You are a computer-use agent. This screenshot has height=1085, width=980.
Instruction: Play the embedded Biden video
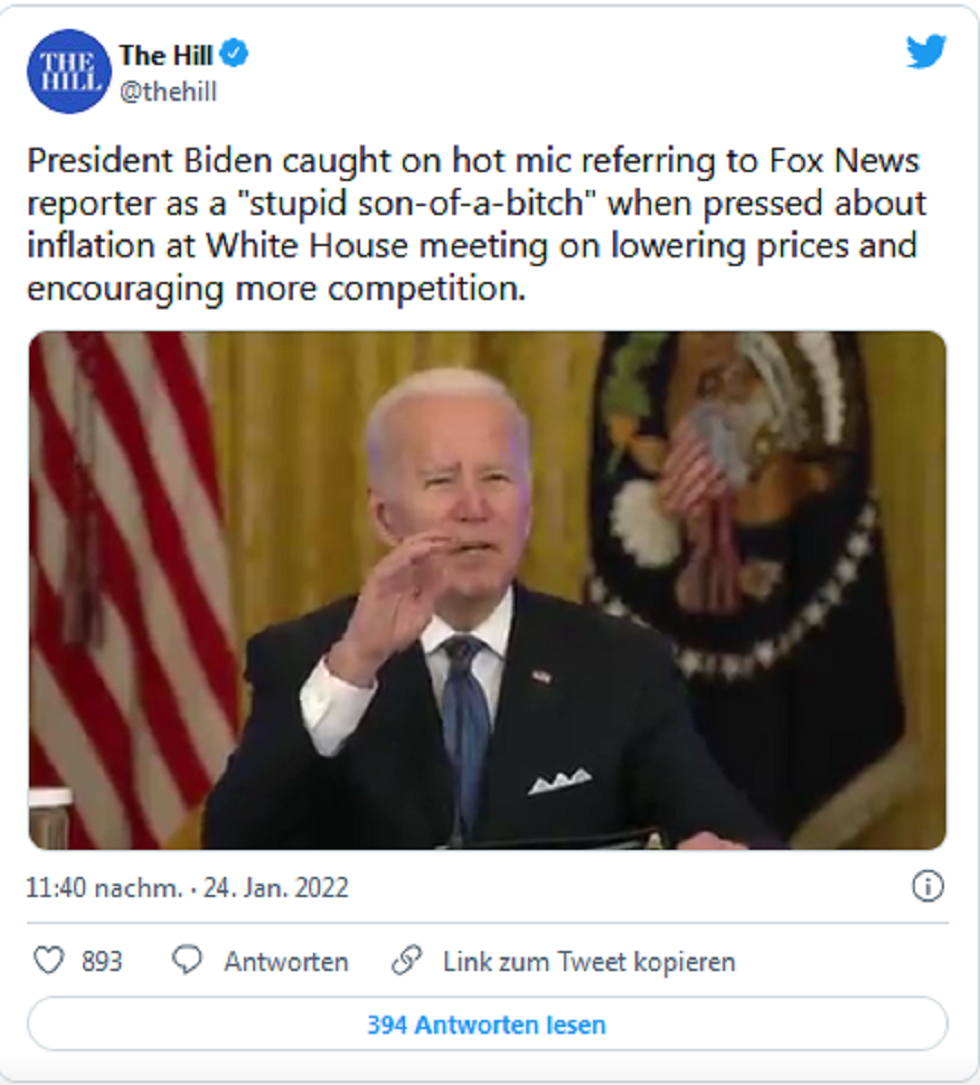pyautogui.click(x=487, y=590)
